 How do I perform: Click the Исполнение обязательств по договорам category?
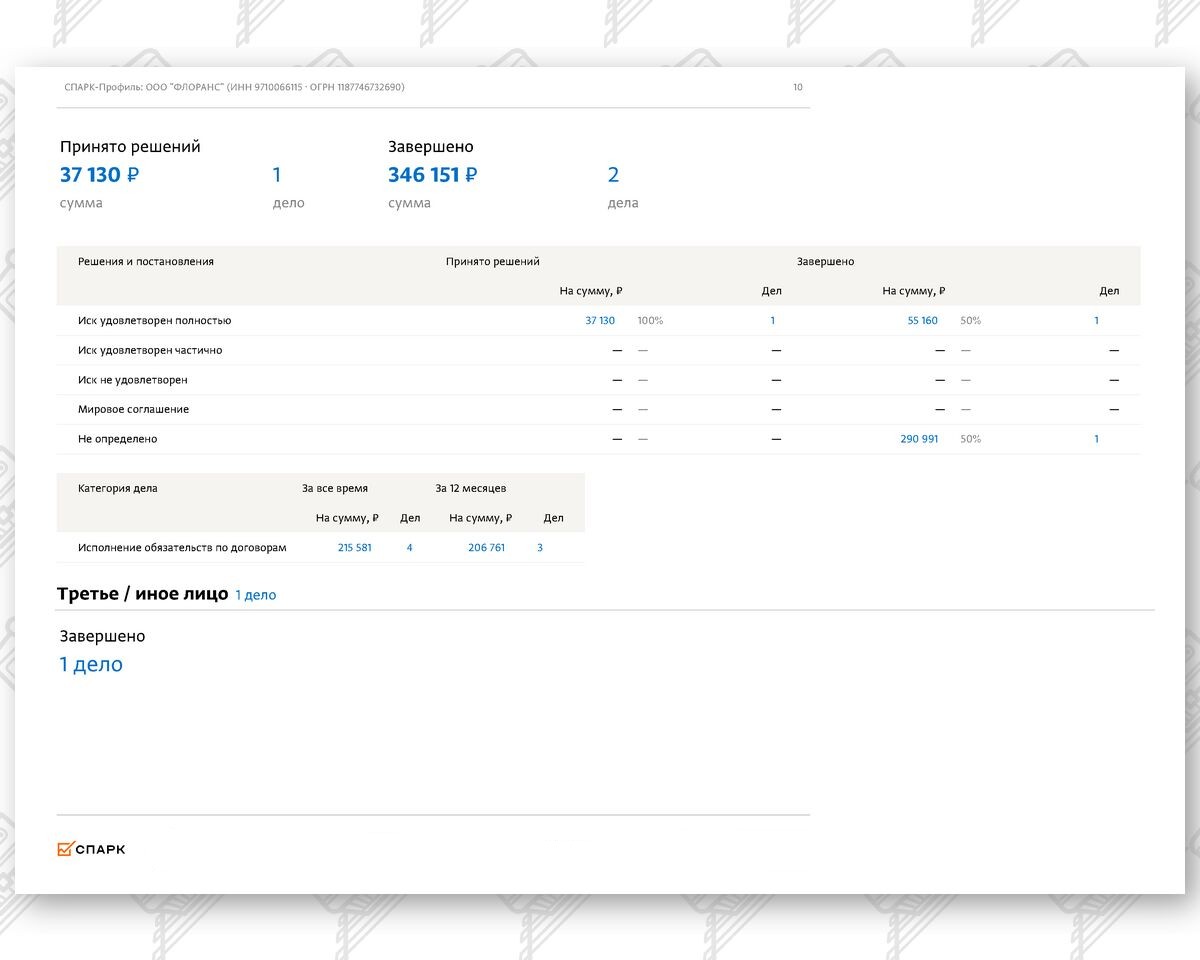[182, 548]
